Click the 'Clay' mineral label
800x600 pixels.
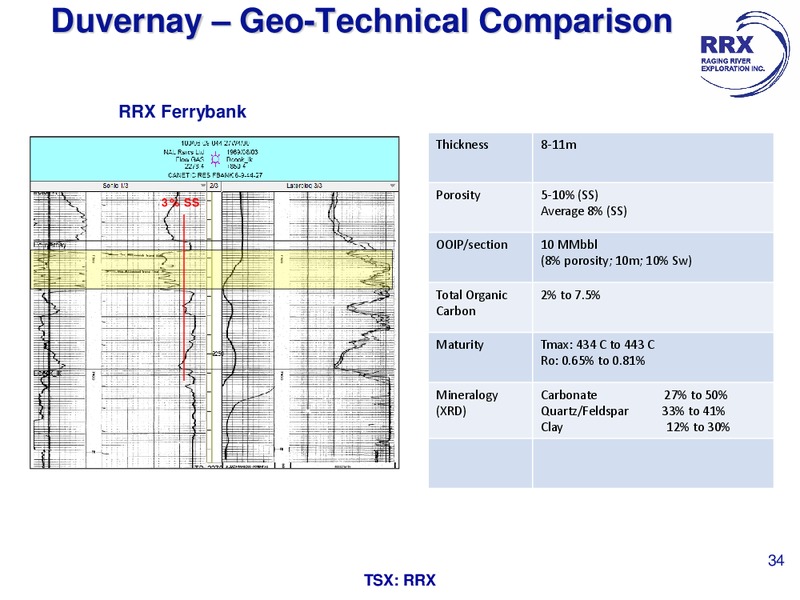[552, 427]
